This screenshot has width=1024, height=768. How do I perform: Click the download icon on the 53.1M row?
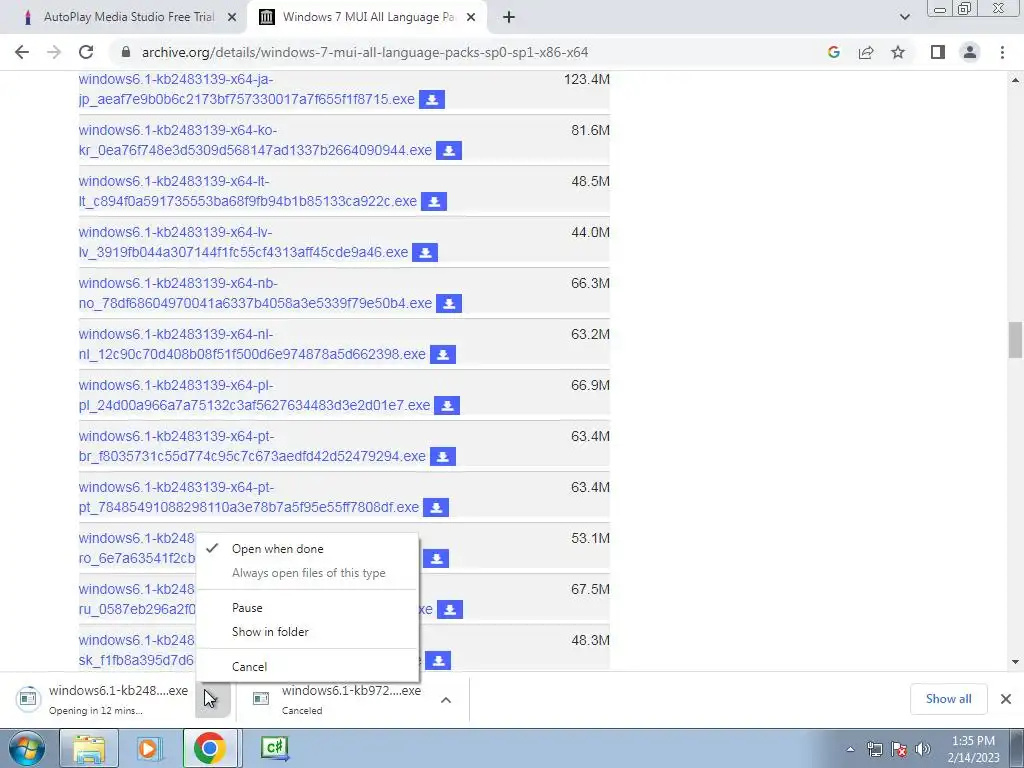[x=436, y=558]
